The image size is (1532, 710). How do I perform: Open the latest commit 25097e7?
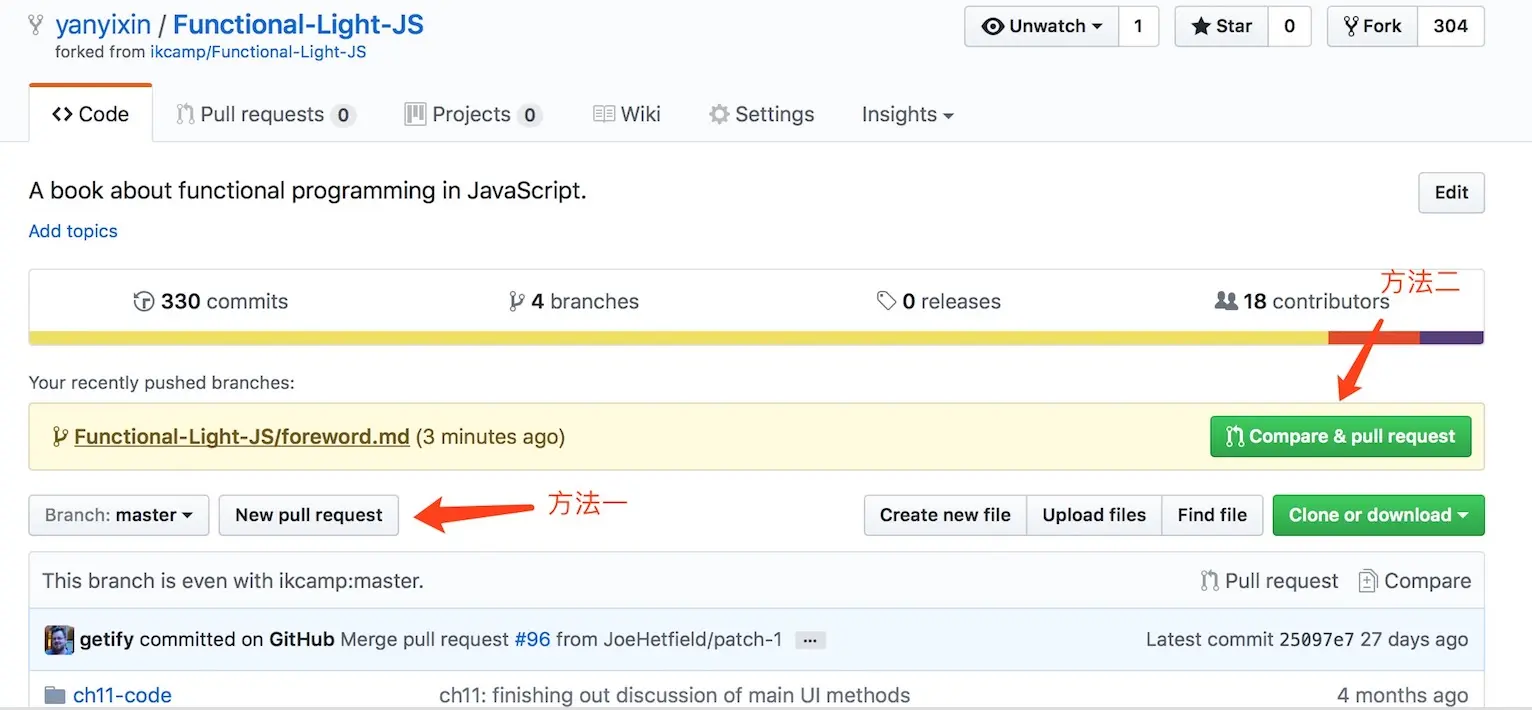click(1319, 639)
